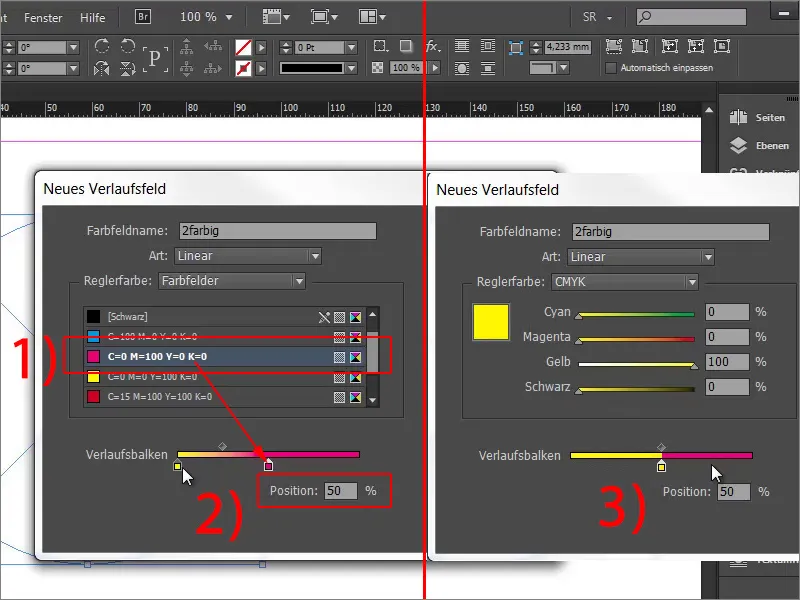Open the screen mode icon menu

[x=324, y=17]
